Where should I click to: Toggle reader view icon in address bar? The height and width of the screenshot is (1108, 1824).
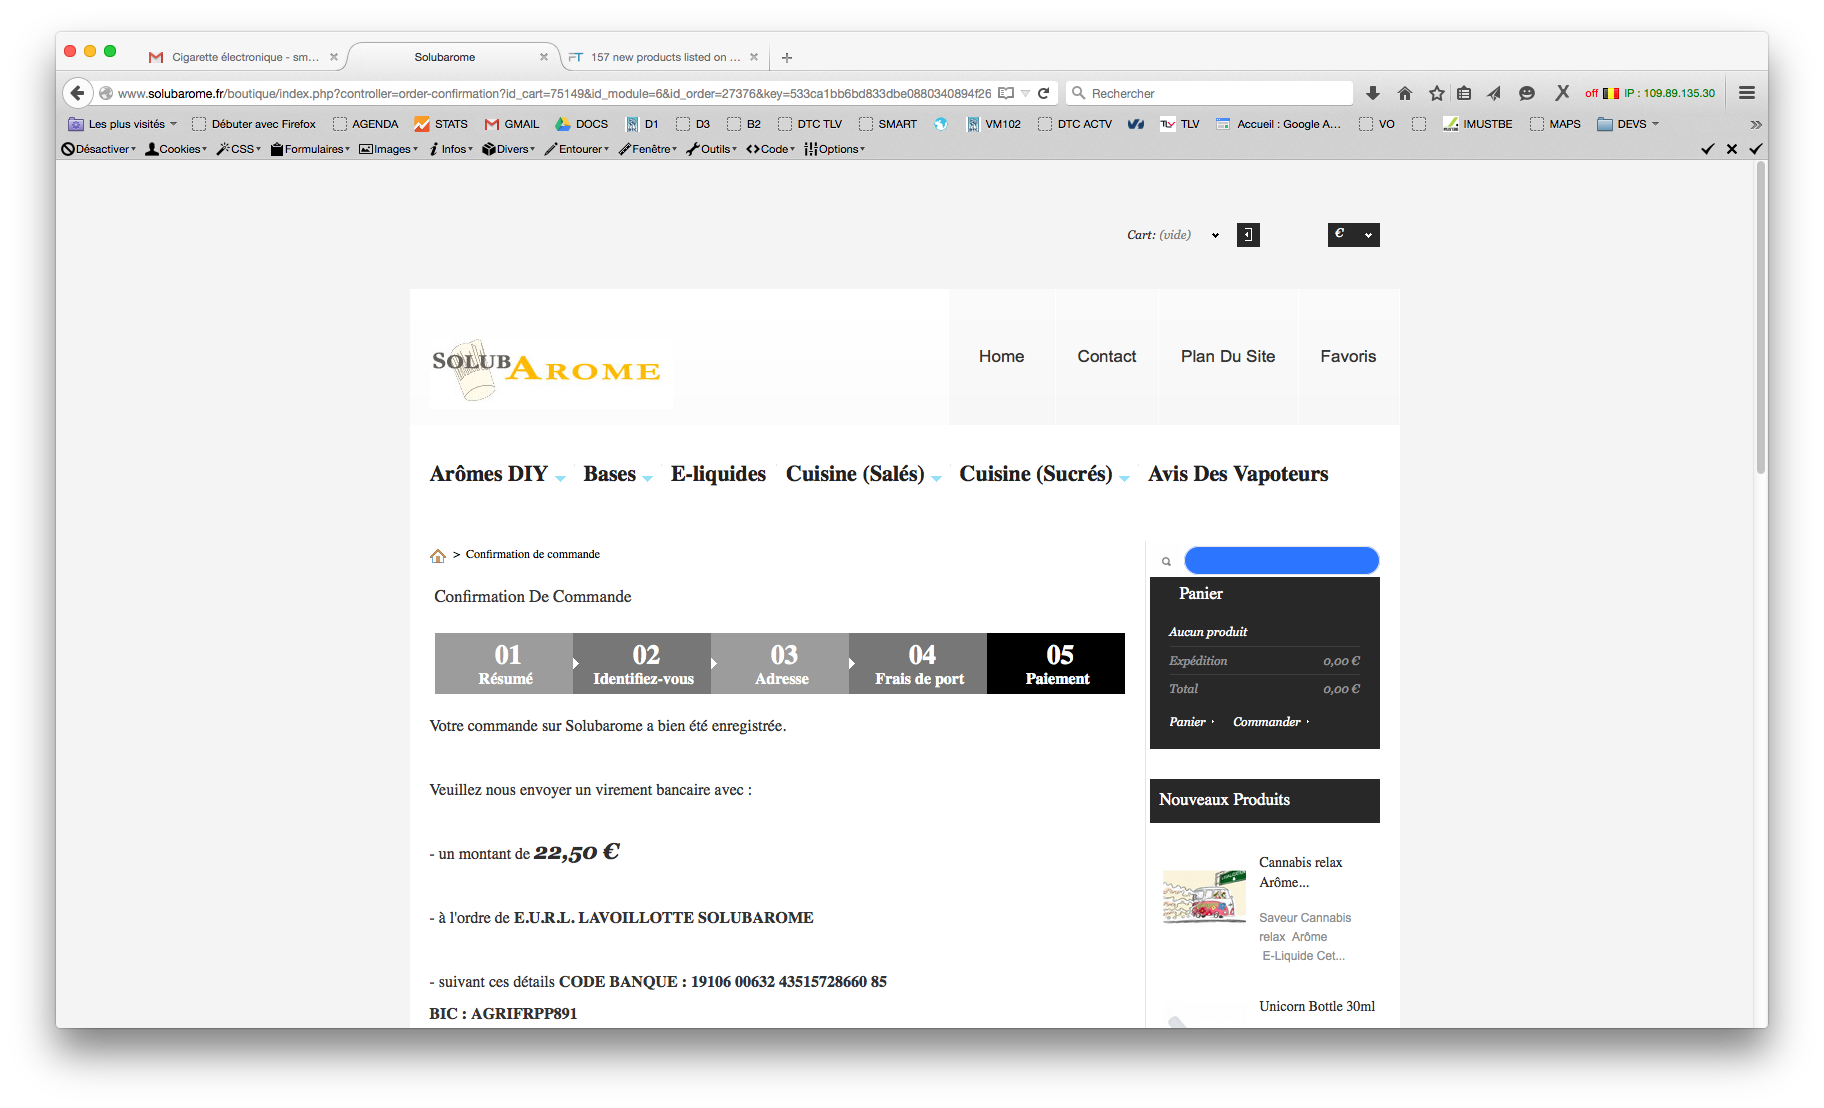(x=1006, y=93)
